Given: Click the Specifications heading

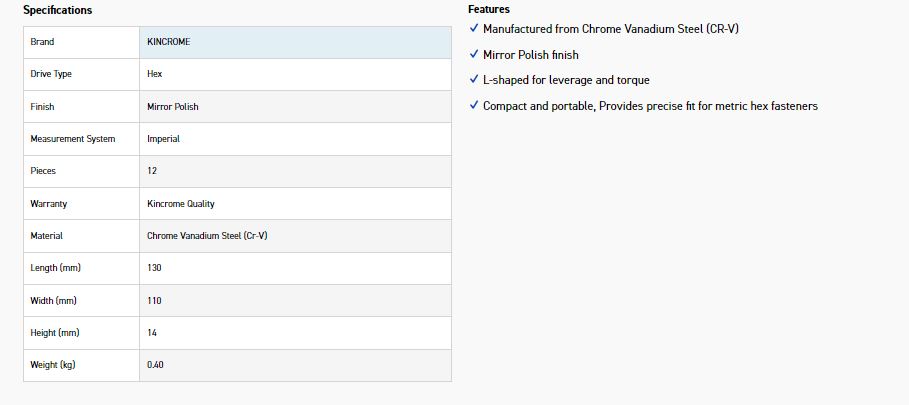Looking at the screenshot, I should pos(57,10).
